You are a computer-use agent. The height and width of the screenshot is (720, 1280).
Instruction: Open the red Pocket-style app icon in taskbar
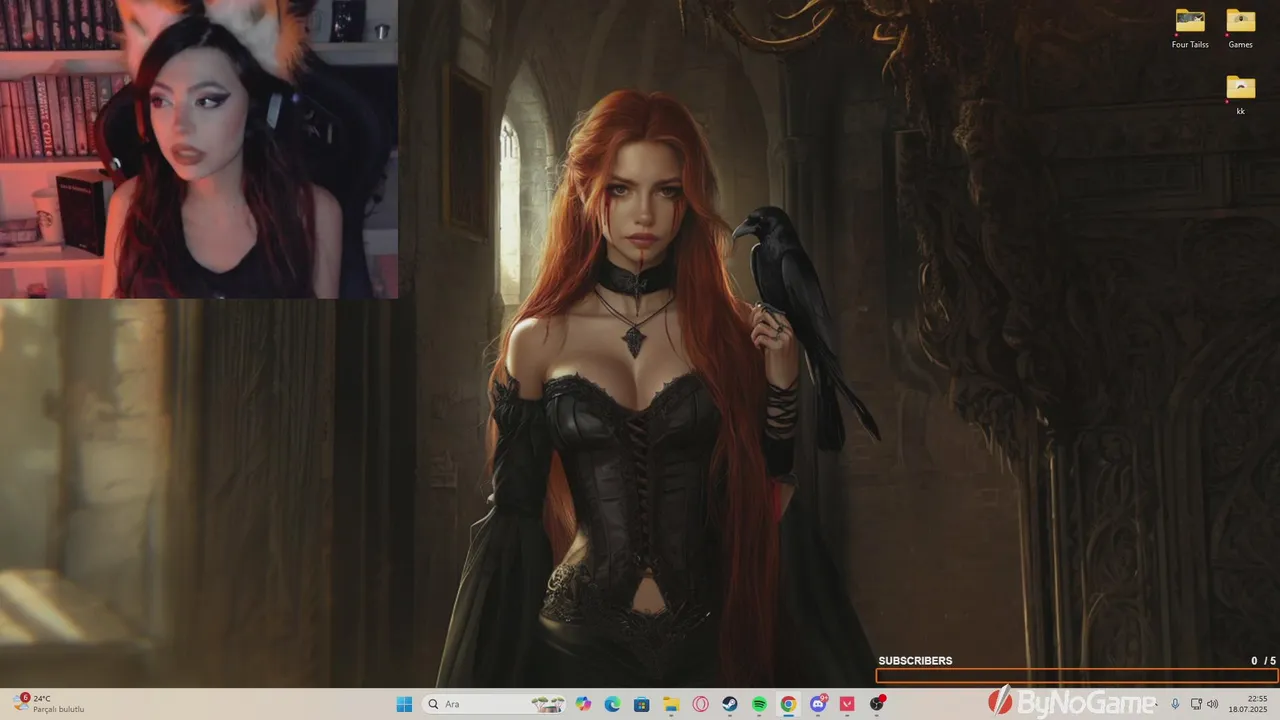tap(847, 704)
